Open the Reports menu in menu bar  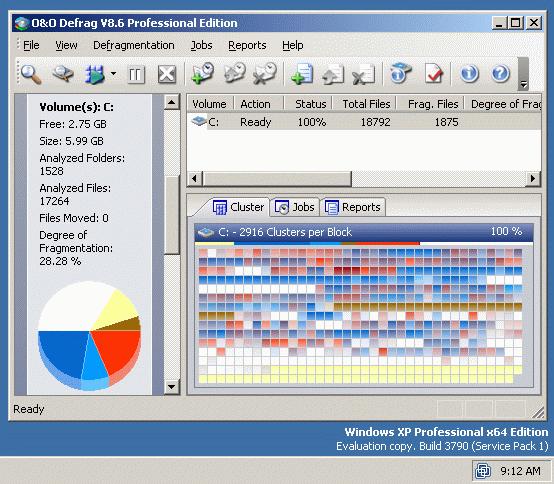[x=247, y=45]
